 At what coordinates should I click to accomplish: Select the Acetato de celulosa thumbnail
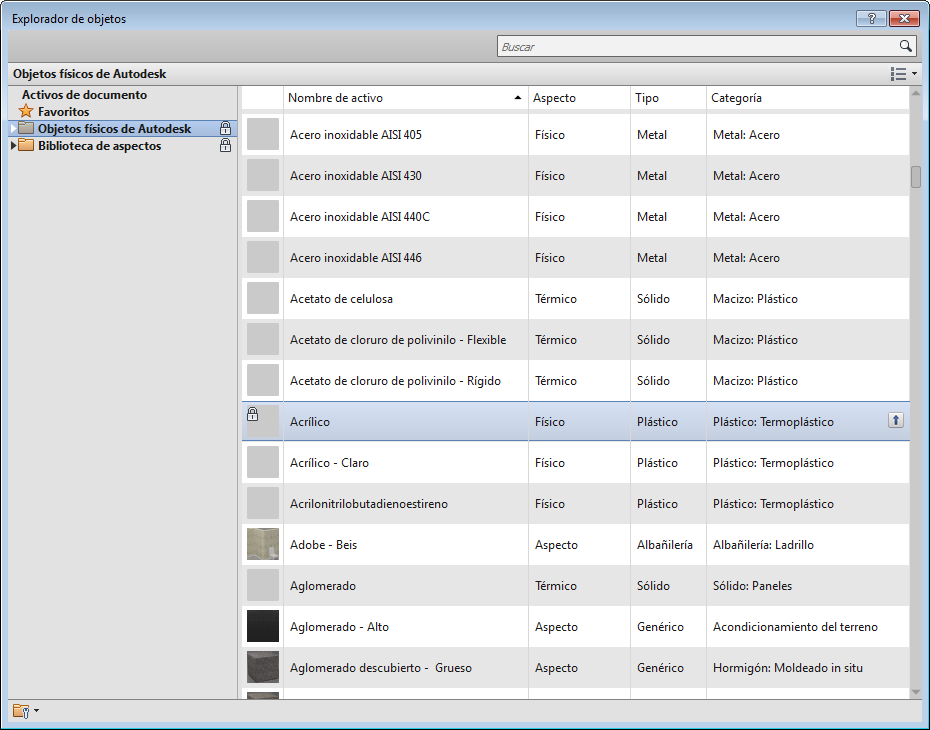[x=263, y=298]
